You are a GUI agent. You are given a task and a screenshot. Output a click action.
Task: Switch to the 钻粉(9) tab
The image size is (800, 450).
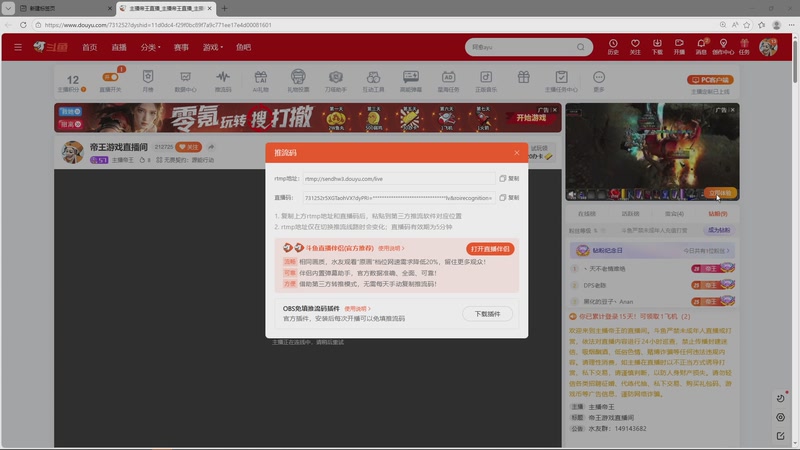(717, 214)
